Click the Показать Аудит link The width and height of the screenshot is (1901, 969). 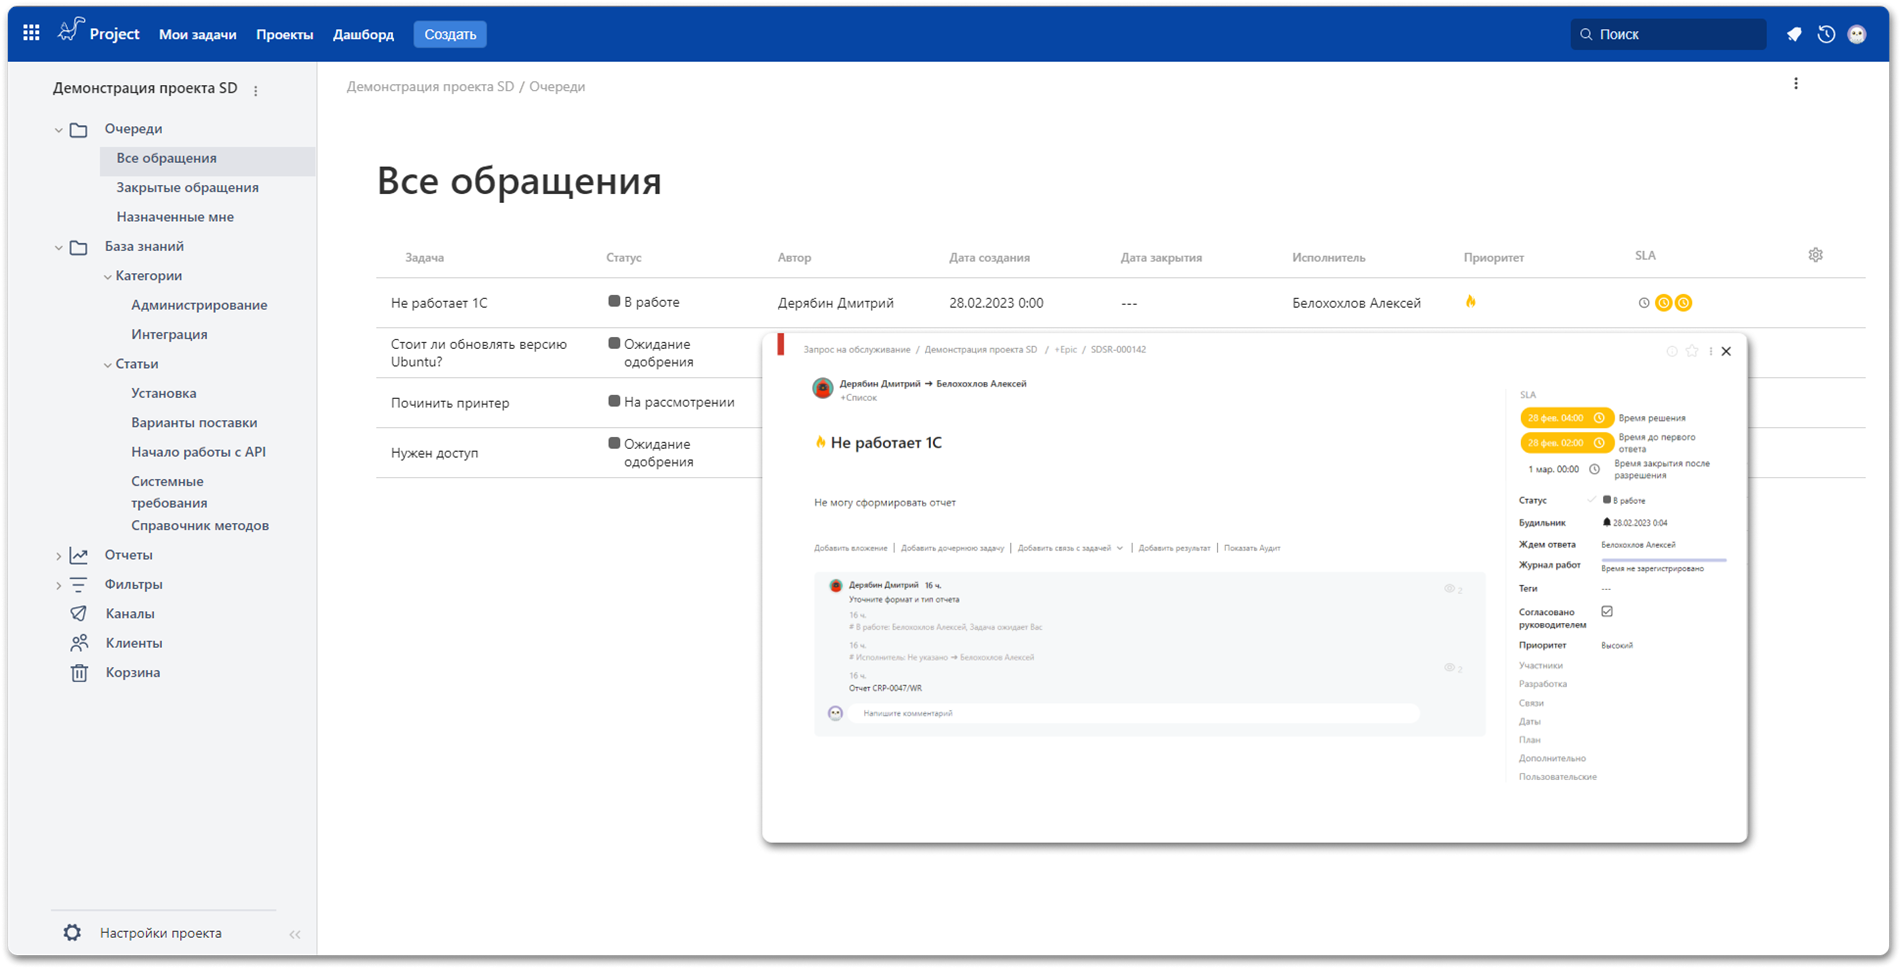(x=1251, y=548)
